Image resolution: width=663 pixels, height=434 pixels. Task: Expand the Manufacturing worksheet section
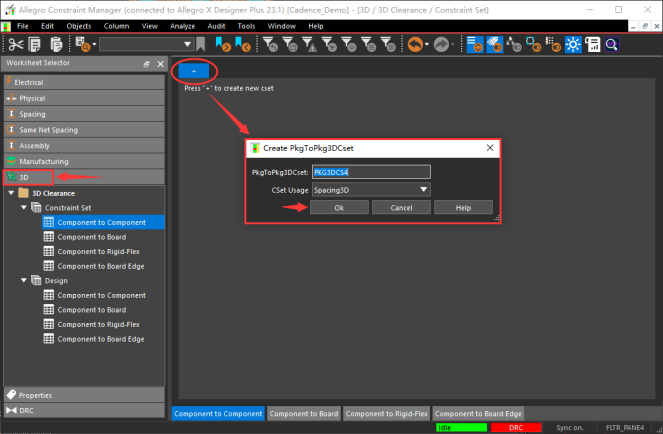click(x=84, y=161)
